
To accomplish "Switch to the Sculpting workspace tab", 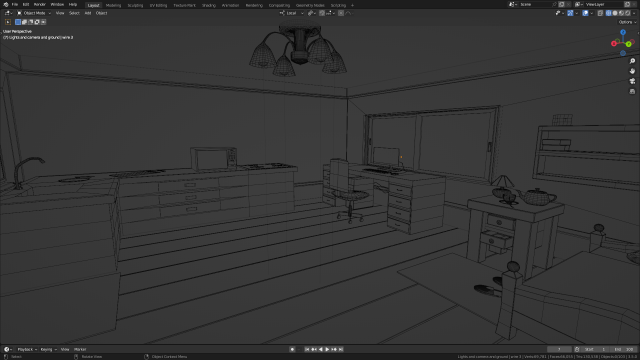I will 135,5.
